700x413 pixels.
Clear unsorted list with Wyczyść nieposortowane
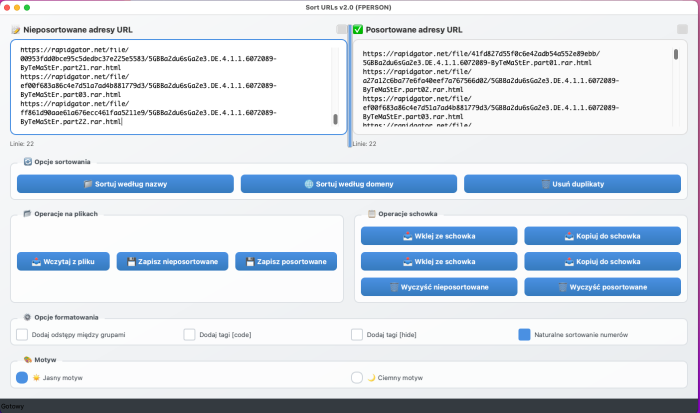tap(439, 287)
